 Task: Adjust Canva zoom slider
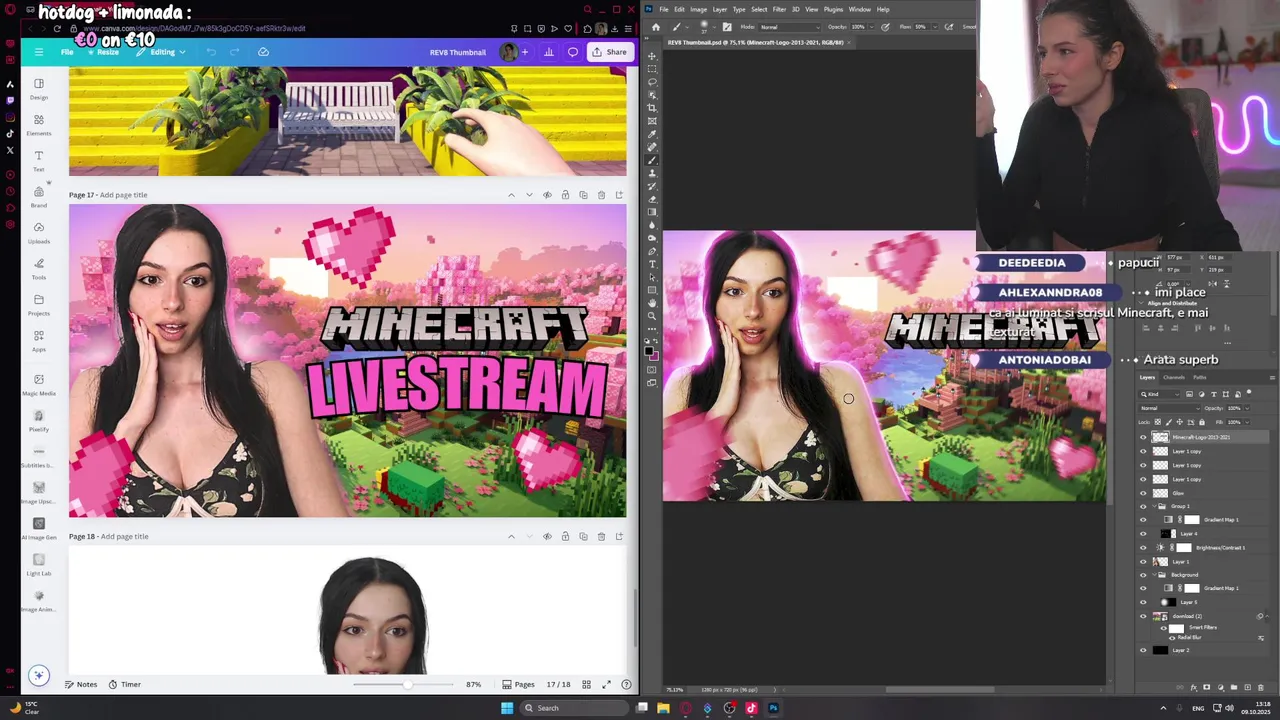(x=406, y=684)
